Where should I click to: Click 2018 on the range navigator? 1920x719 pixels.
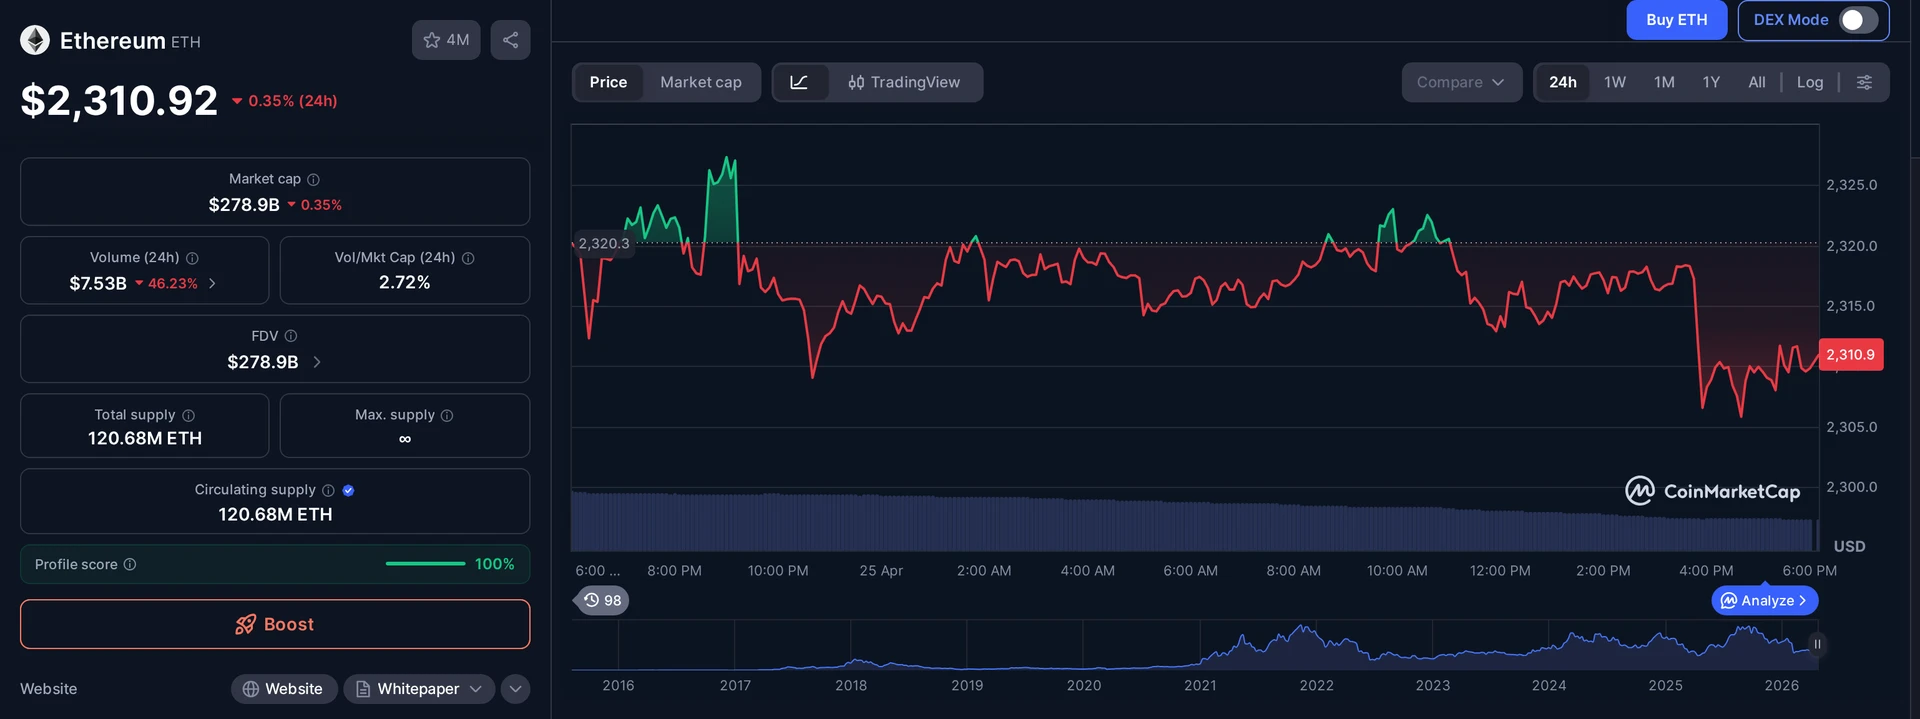pos(851,686)
